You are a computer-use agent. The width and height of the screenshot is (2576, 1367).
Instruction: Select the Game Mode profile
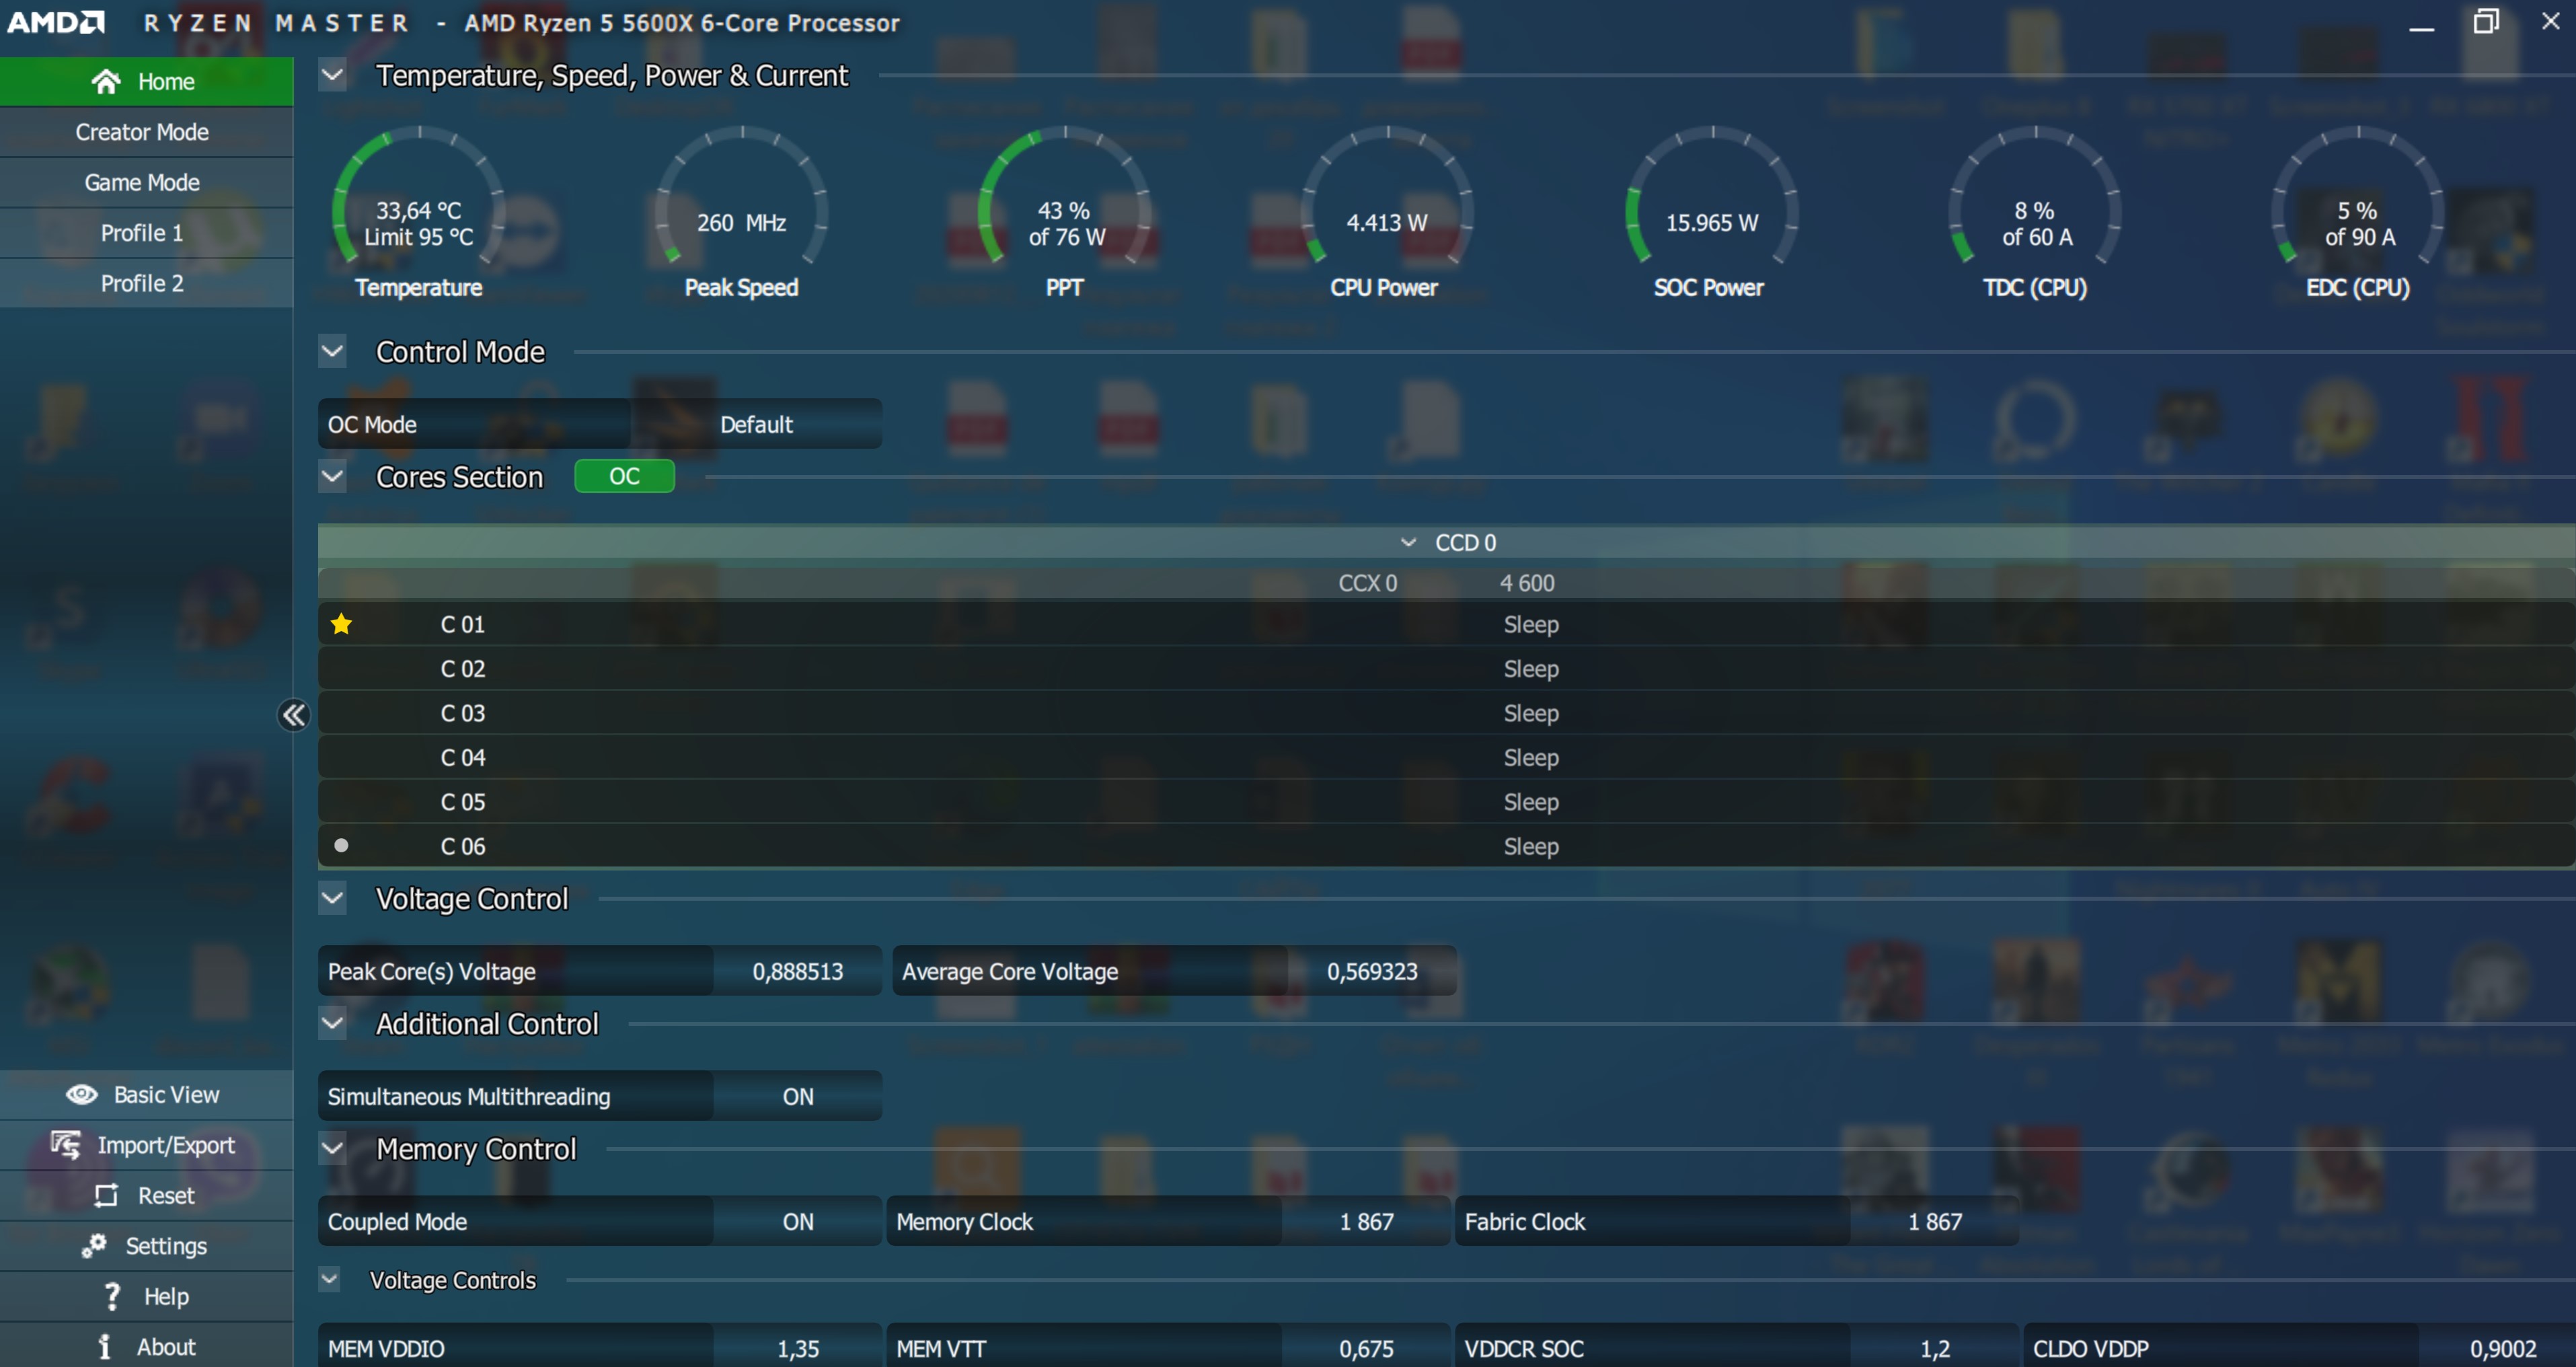(x=142, y=182)
